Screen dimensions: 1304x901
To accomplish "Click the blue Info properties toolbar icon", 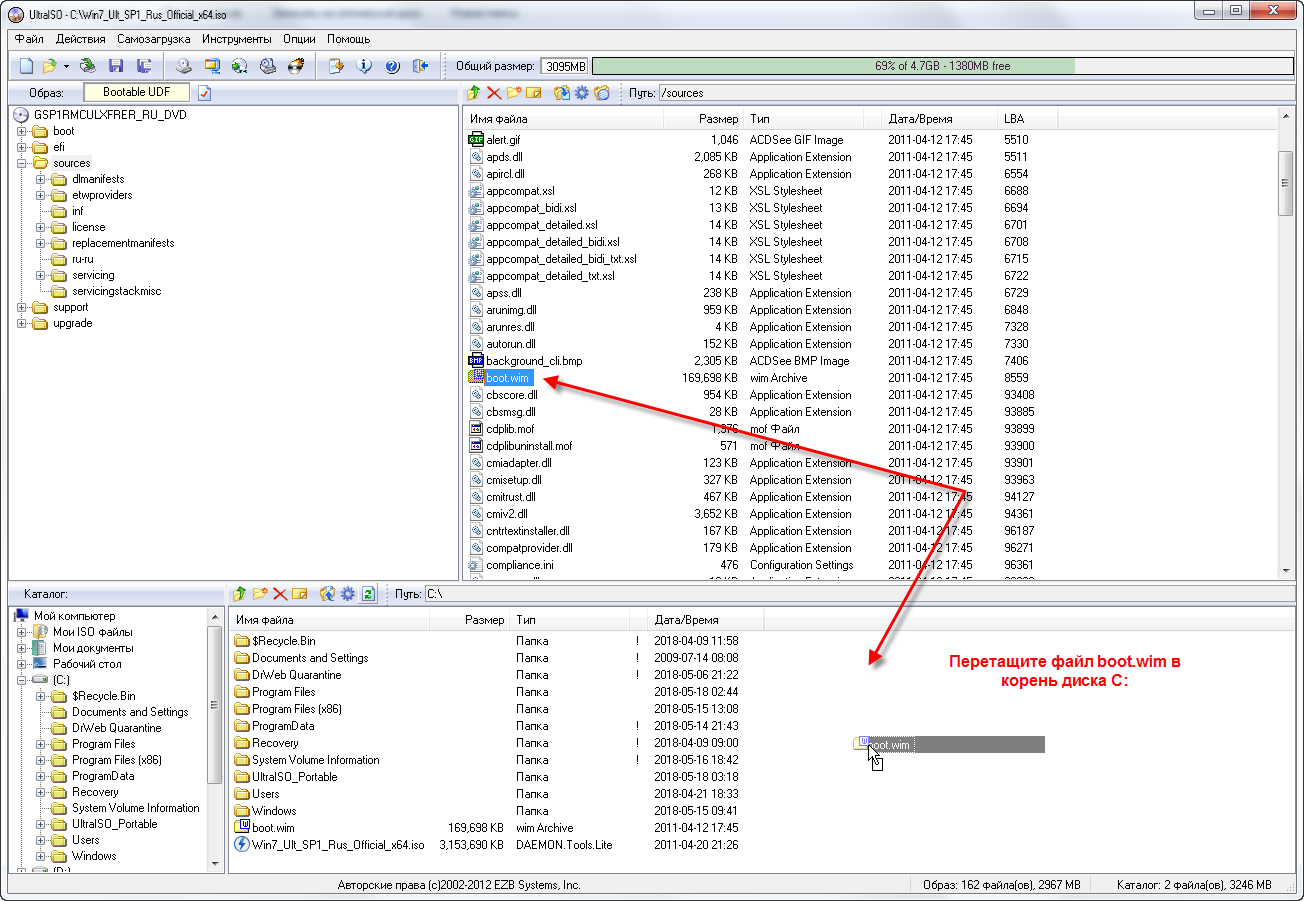I will pyautogui.click(x=365, y=66).
